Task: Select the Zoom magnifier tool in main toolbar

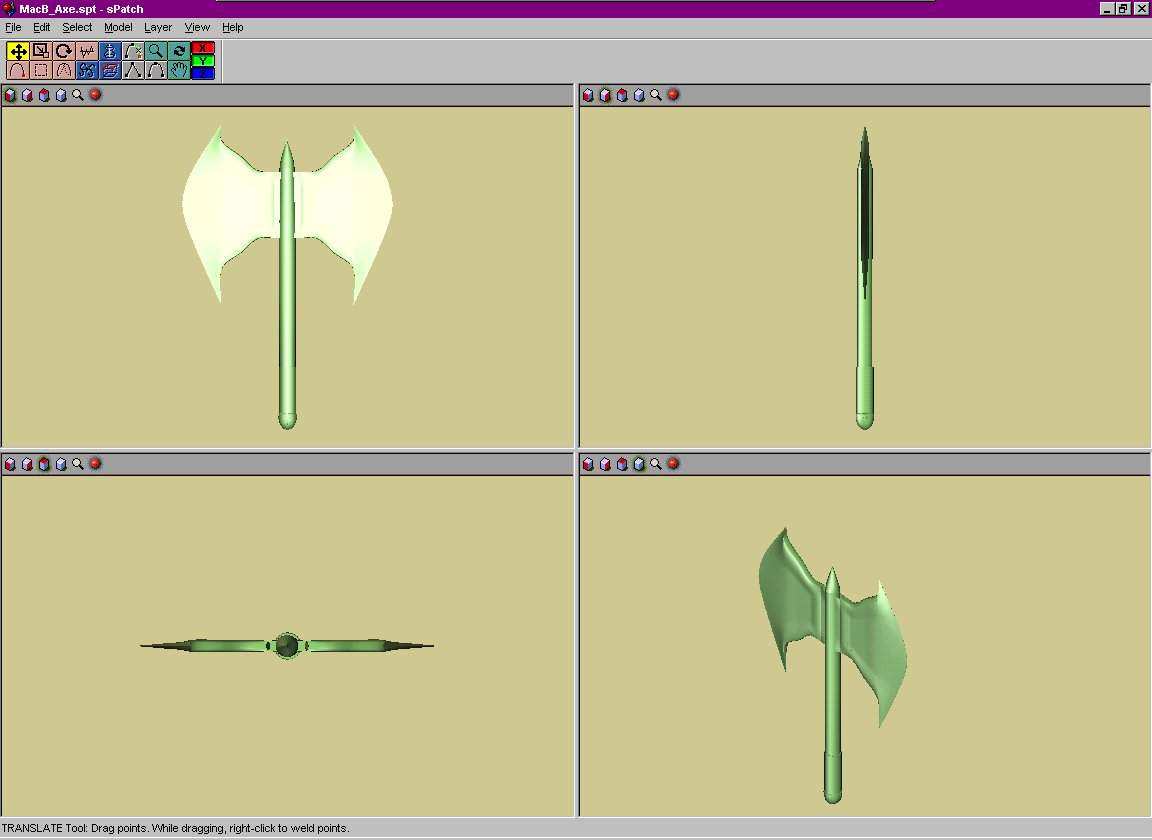Action: click(x=156, y=51)
